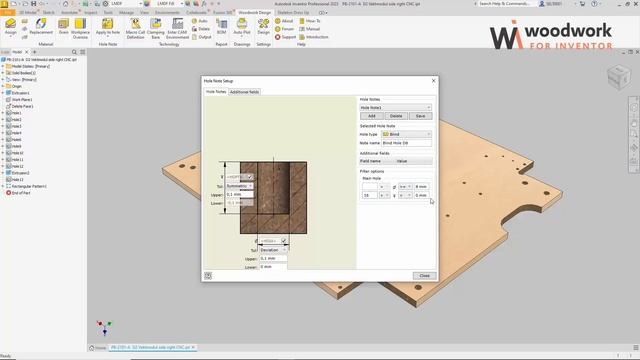Open the How To help
The width and height of the screenshot is (640, 360).
[x=310, y=21]
